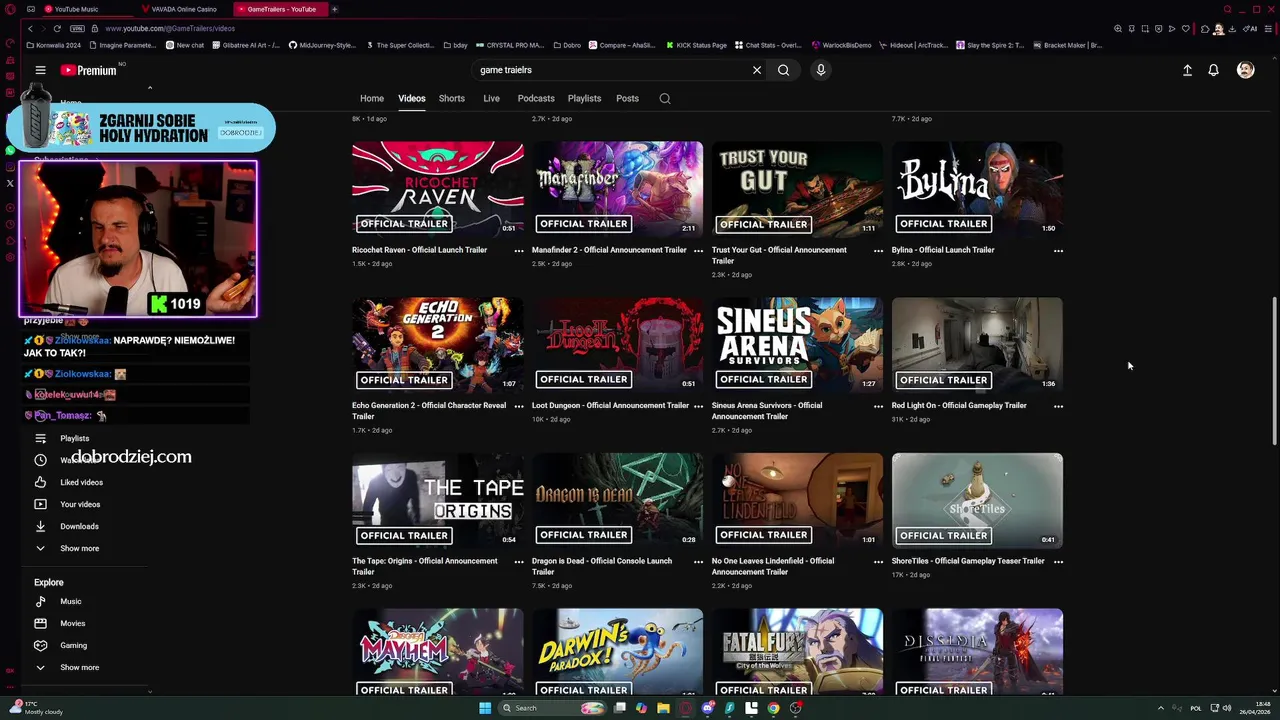Open more options for The Tape: Origins video
Image resolution: width=1280 pixels, height=720 pixels.
coord(518,562)
